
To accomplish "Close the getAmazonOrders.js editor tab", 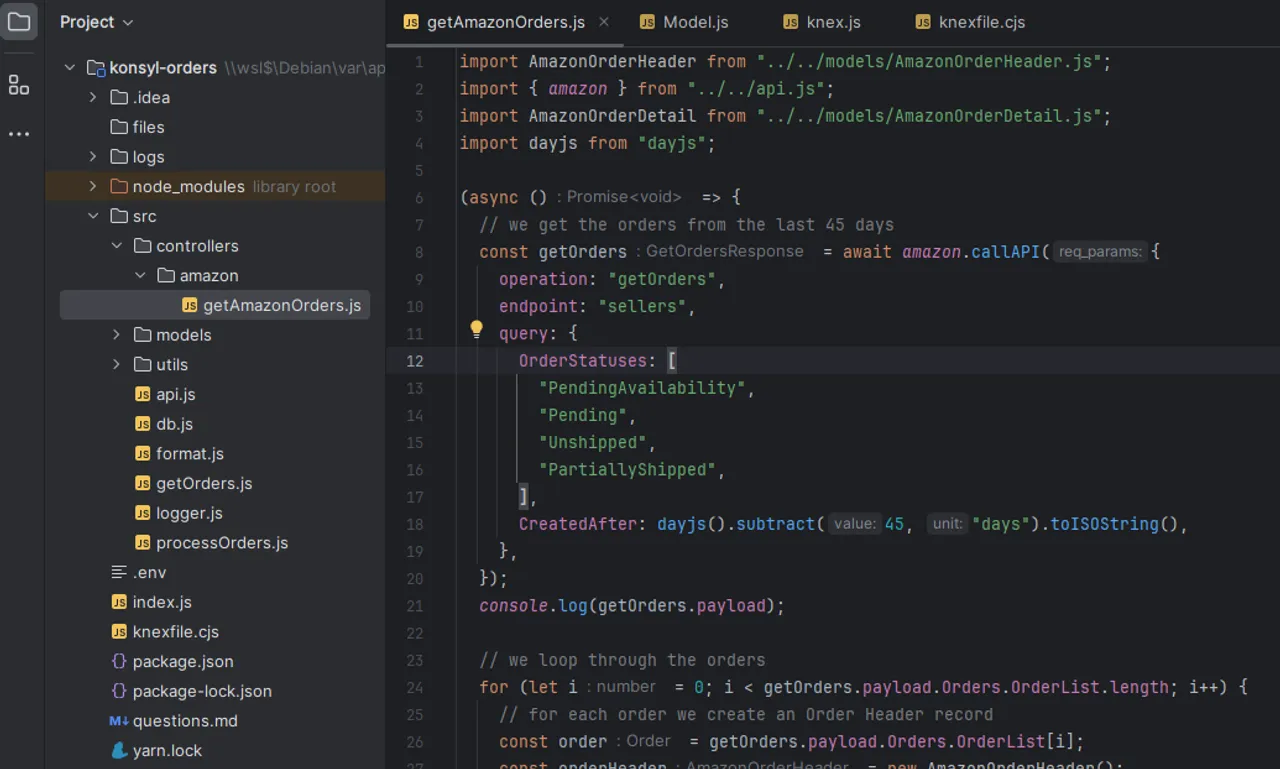I will (603, 19).
